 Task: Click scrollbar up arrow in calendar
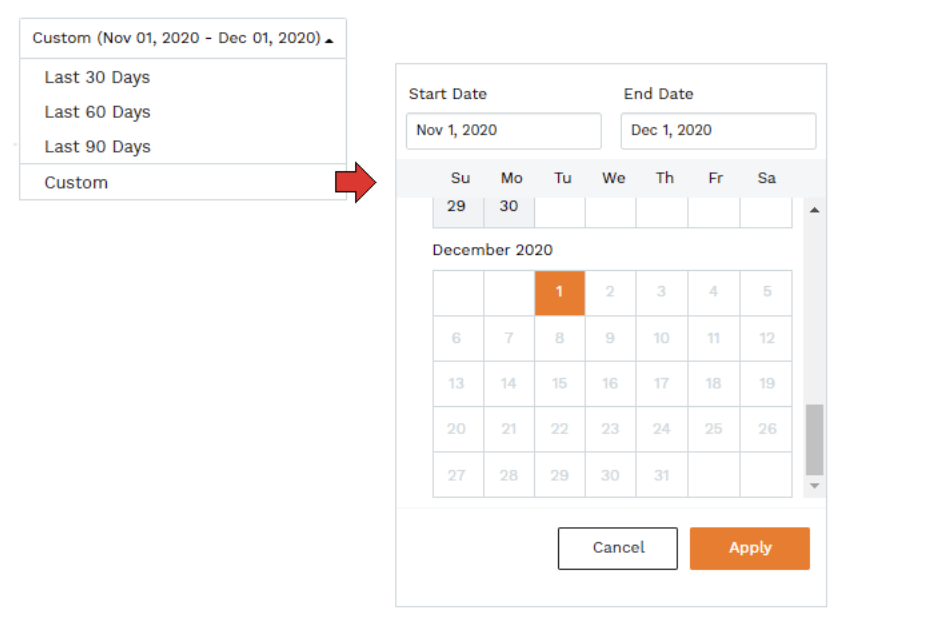tap(814, 210)
